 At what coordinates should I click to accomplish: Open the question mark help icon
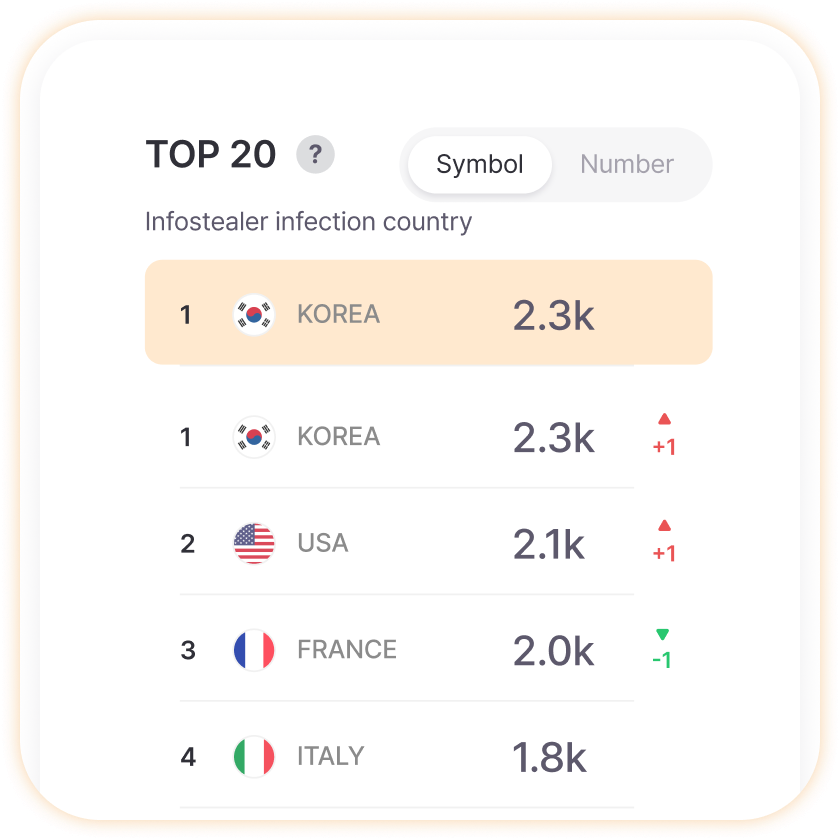click(316, 154)
